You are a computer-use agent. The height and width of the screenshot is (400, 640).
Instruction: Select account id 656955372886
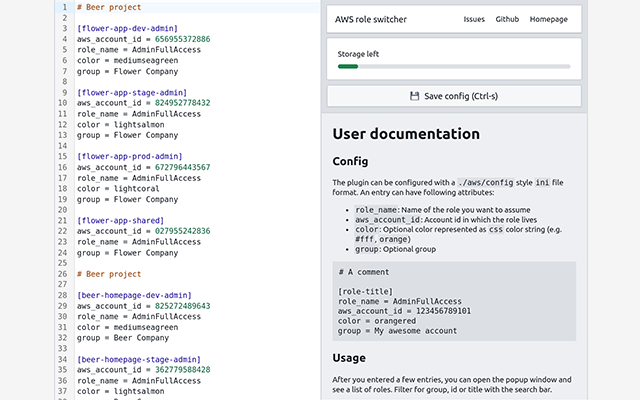(182, 39)
